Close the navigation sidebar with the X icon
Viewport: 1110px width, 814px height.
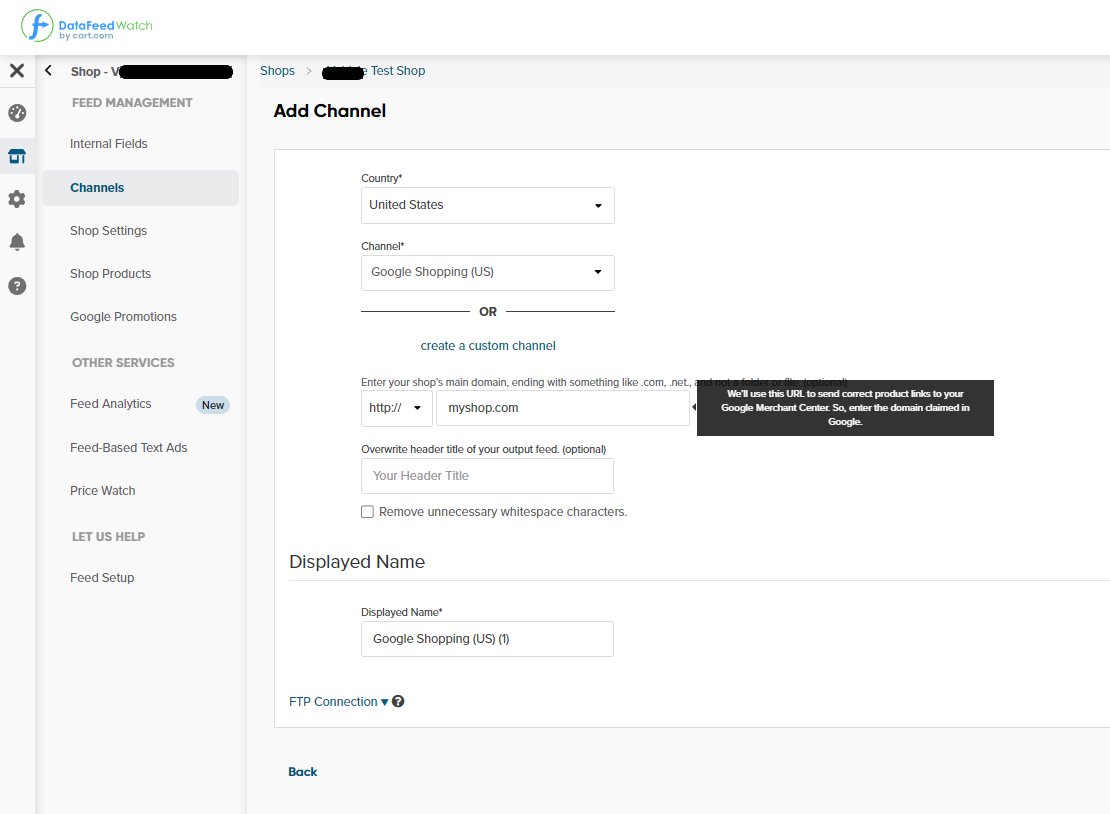[16, 70]
